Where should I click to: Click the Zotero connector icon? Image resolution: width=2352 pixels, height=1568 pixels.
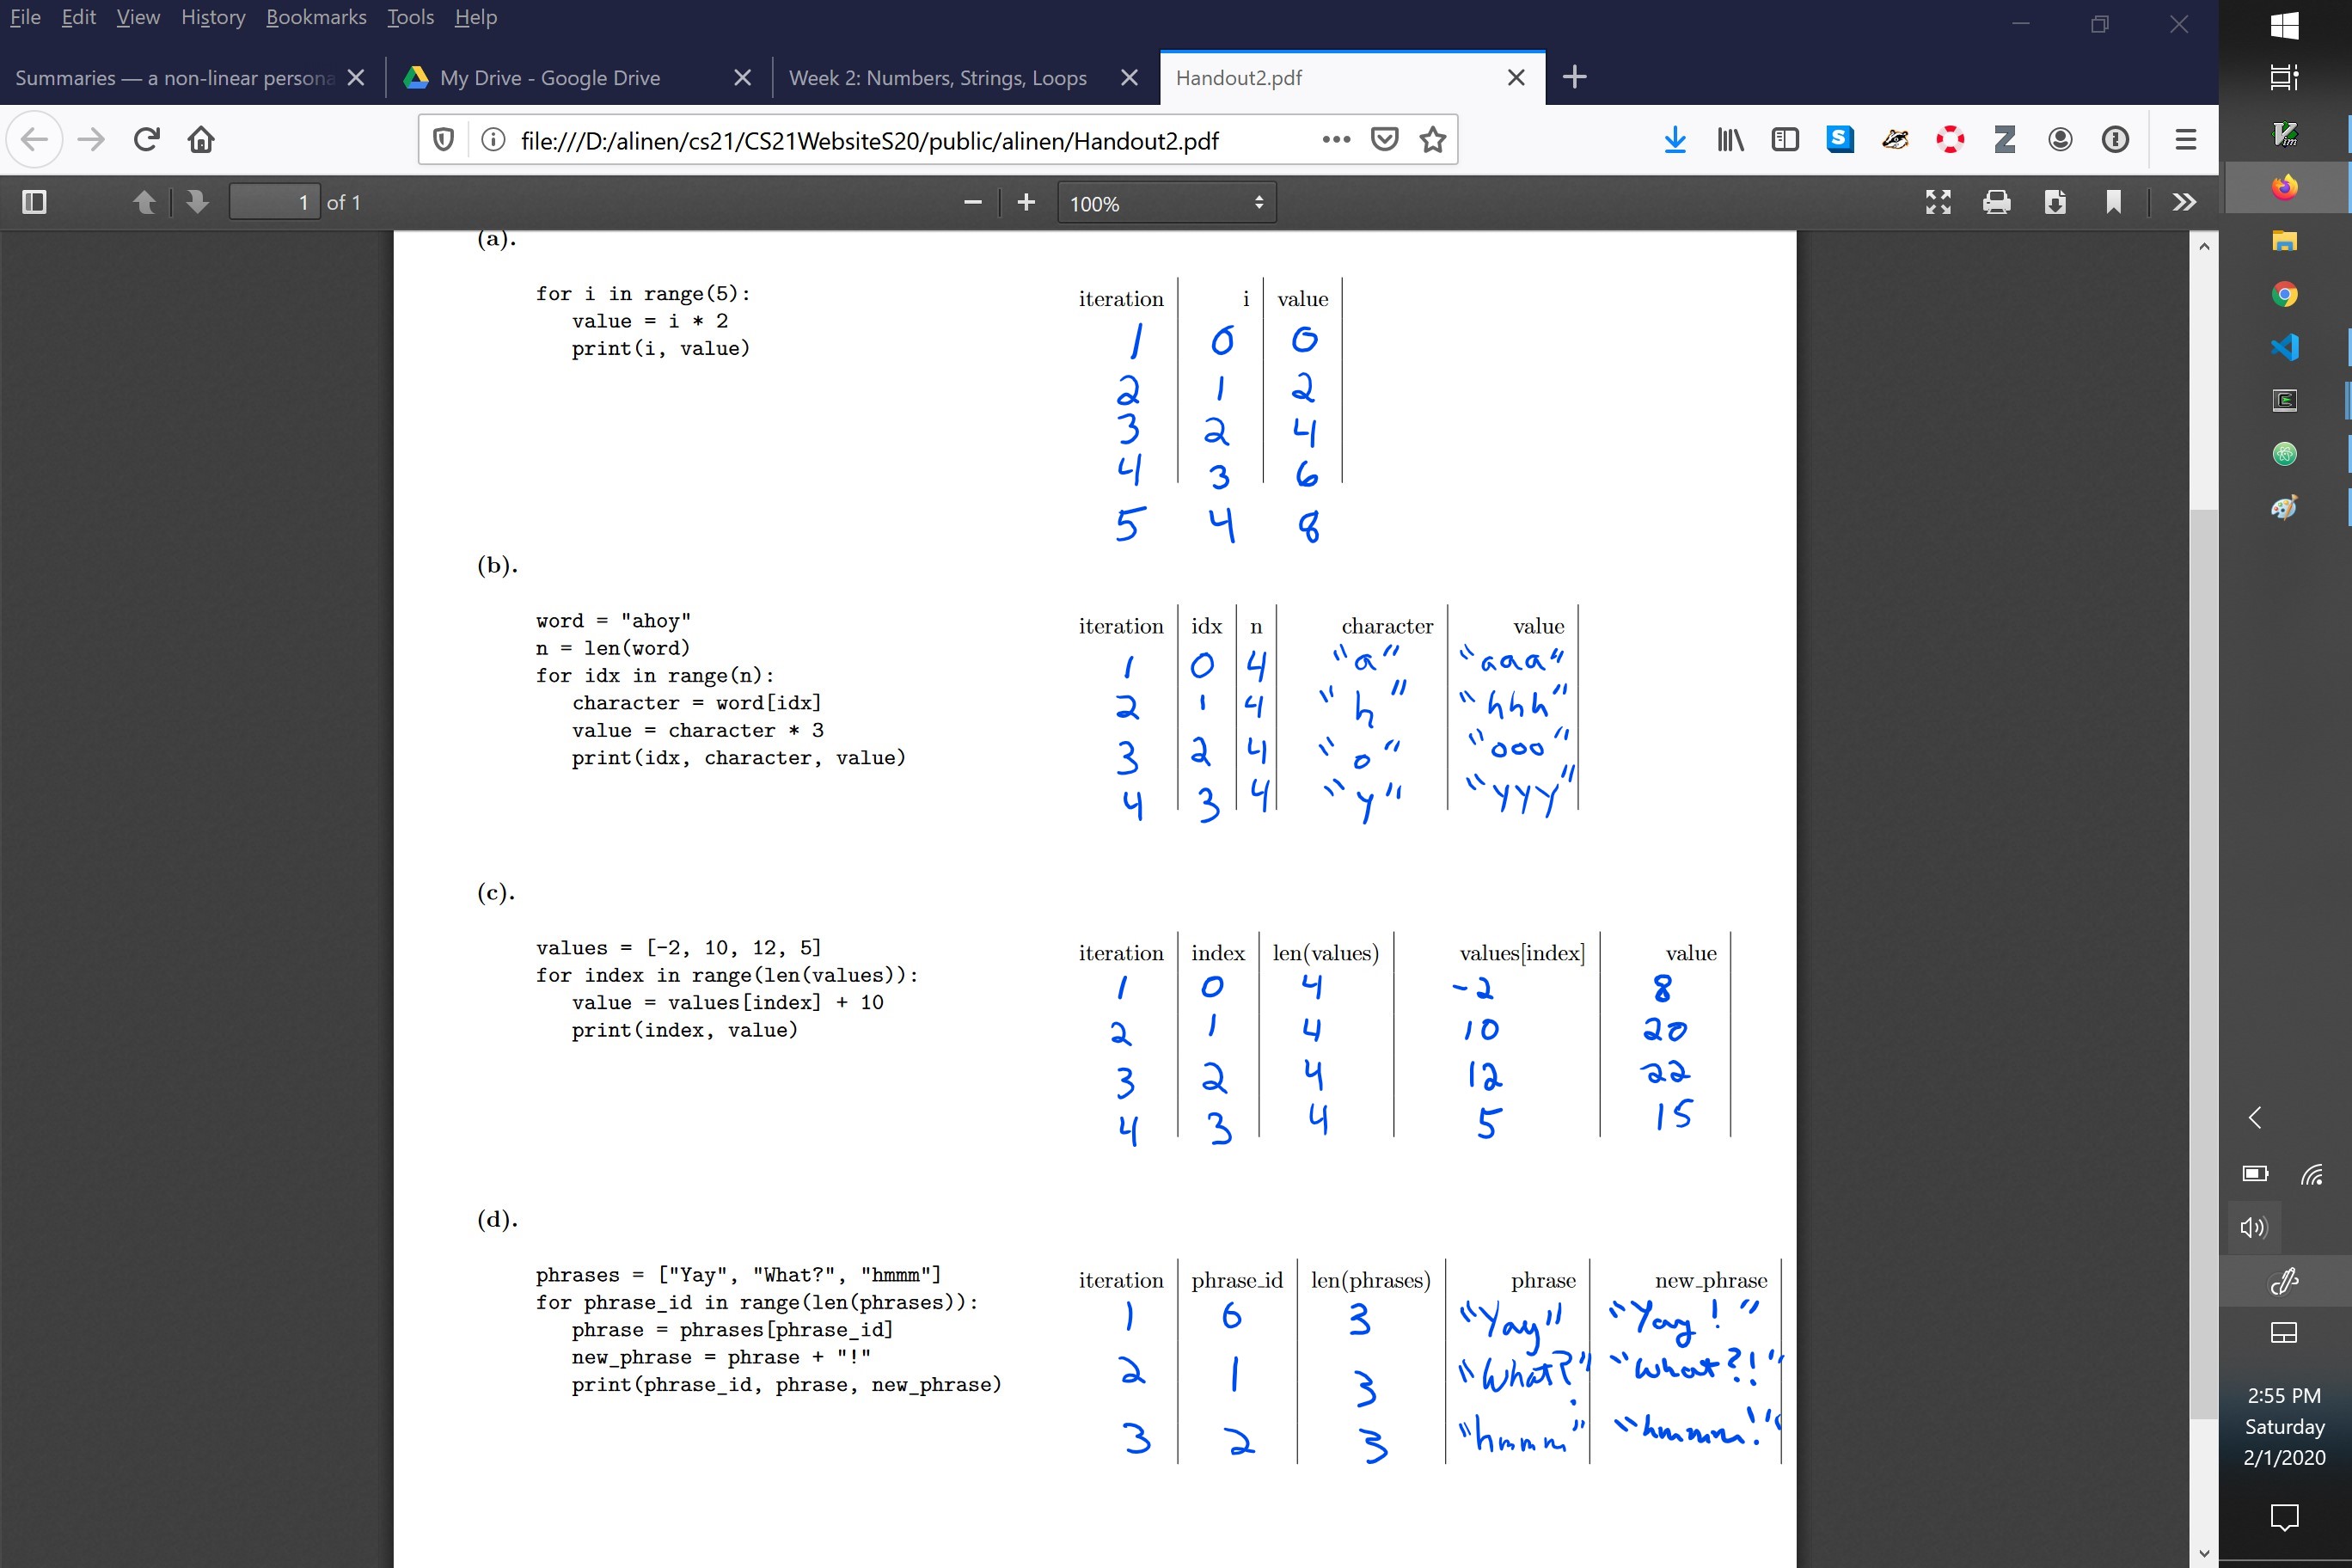[x=2004, y=140]
